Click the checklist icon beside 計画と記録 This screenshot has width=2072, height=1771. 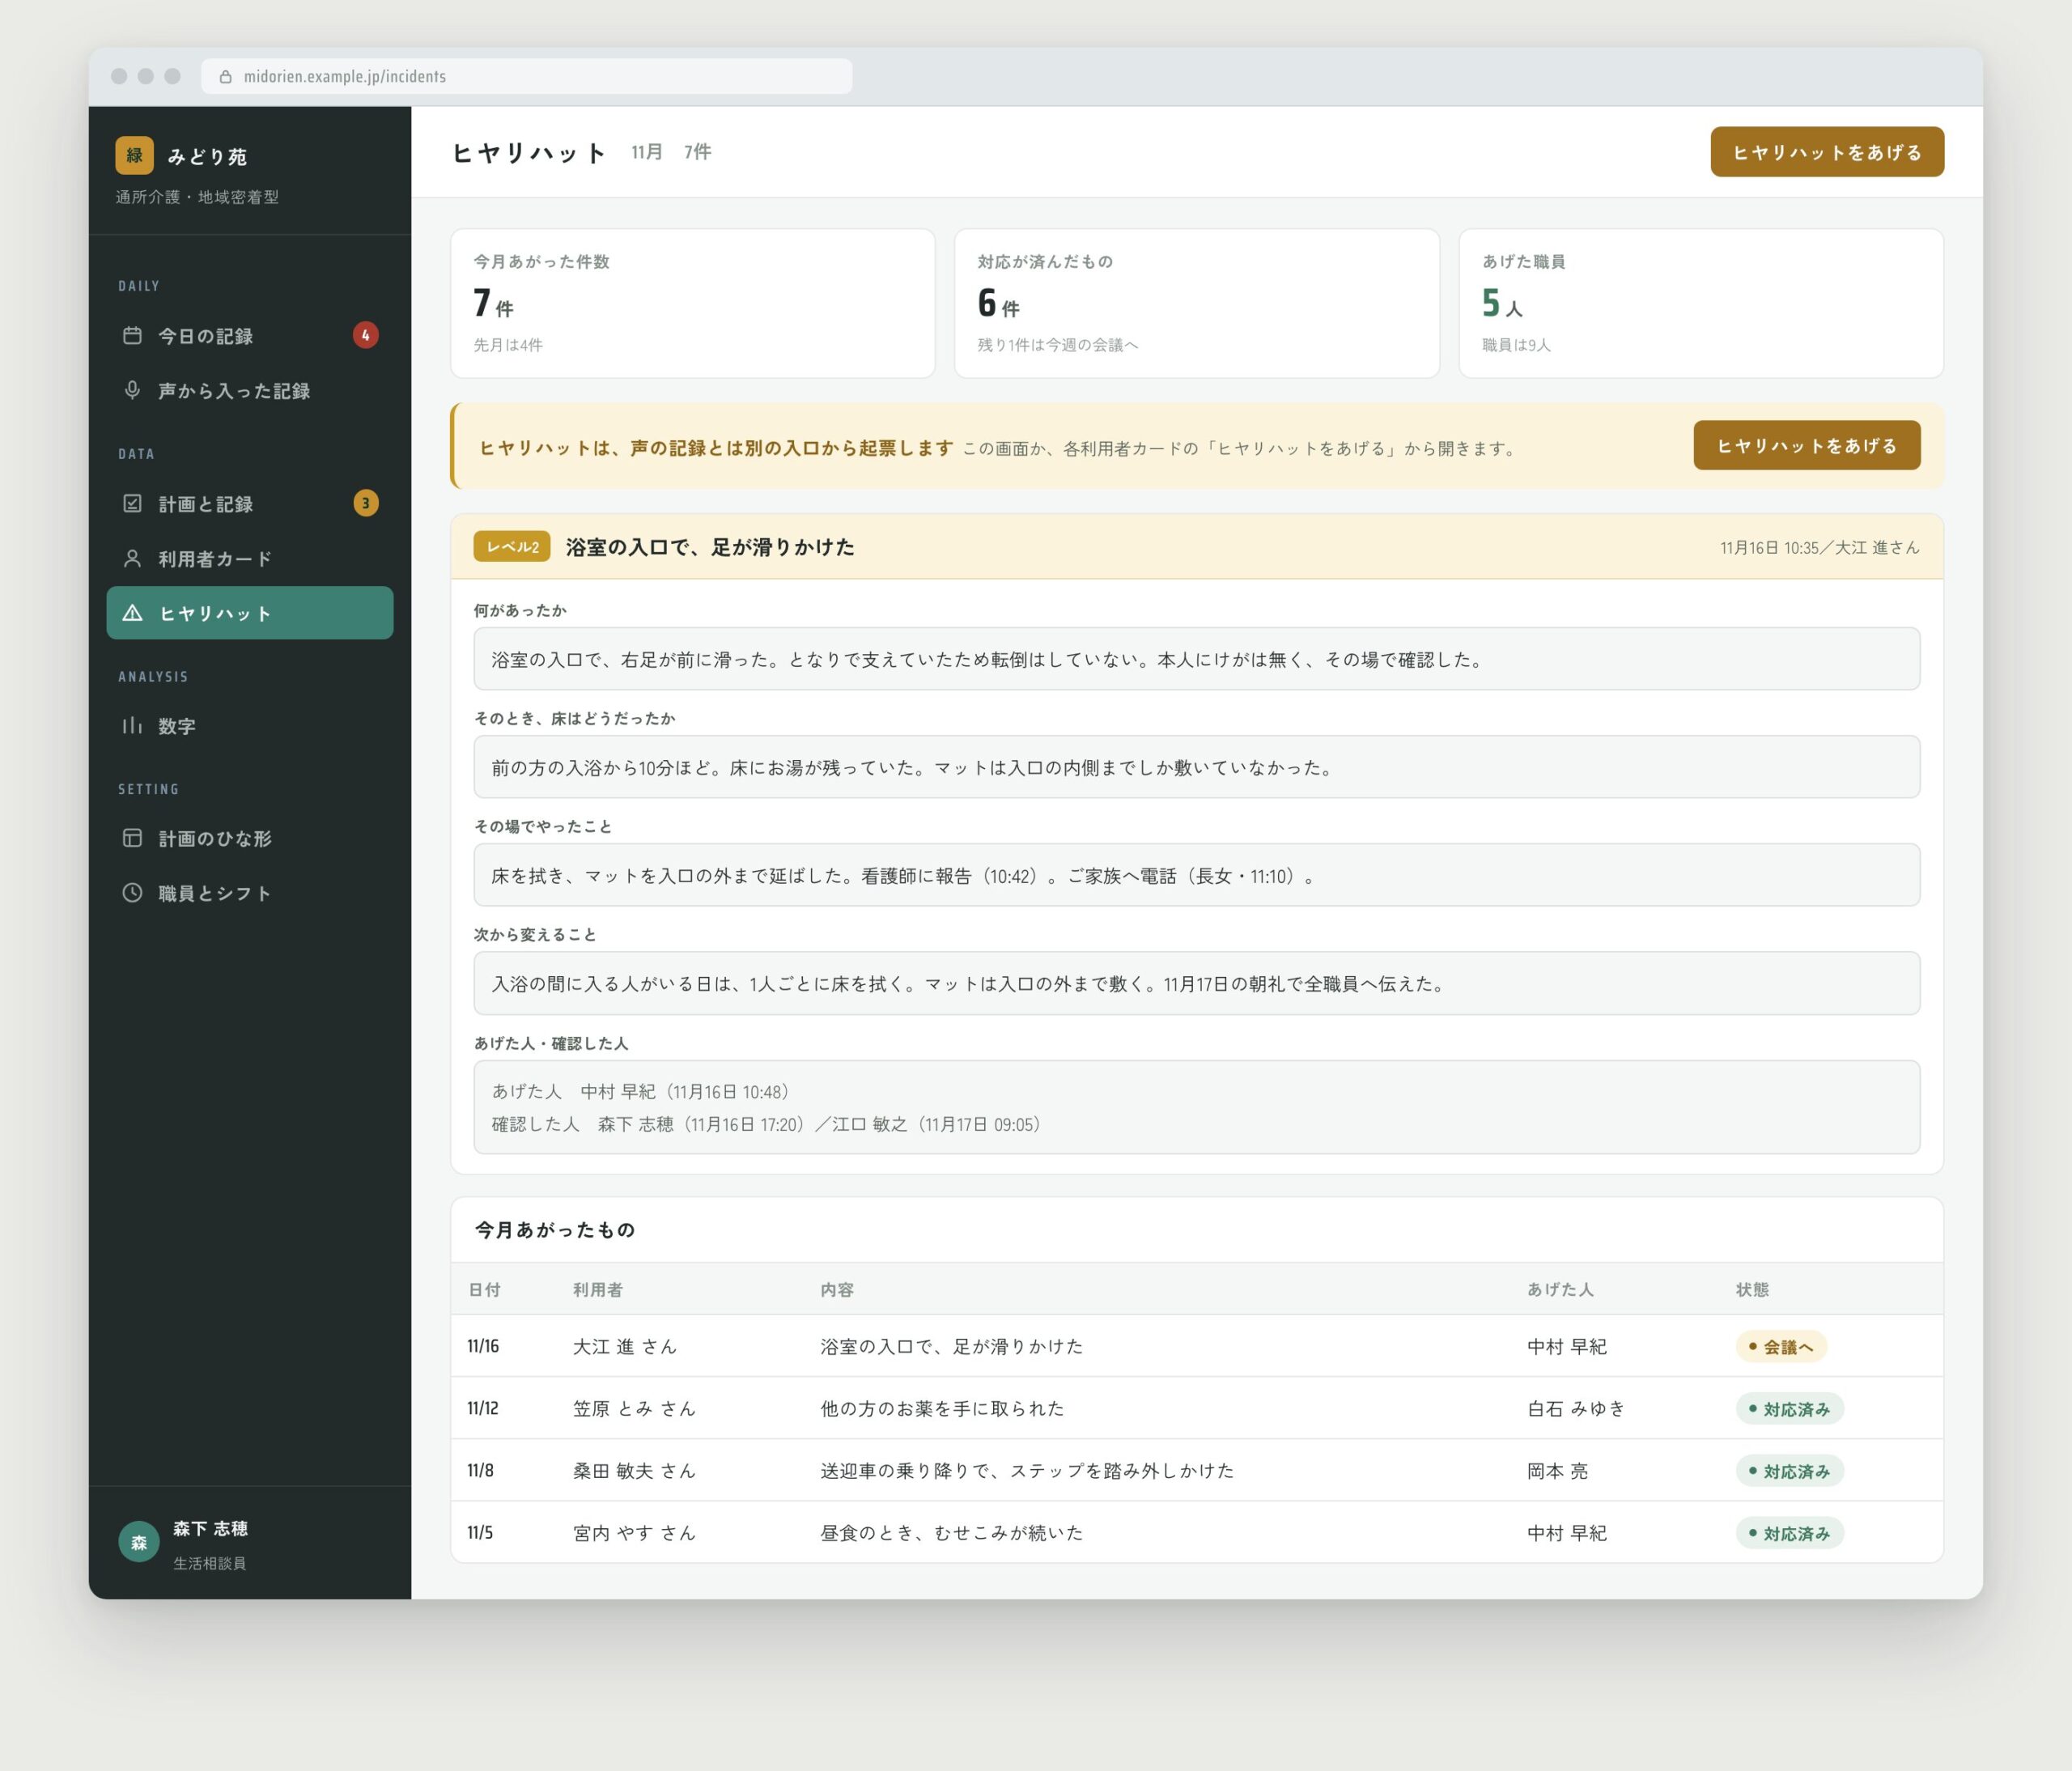point(132,503)
